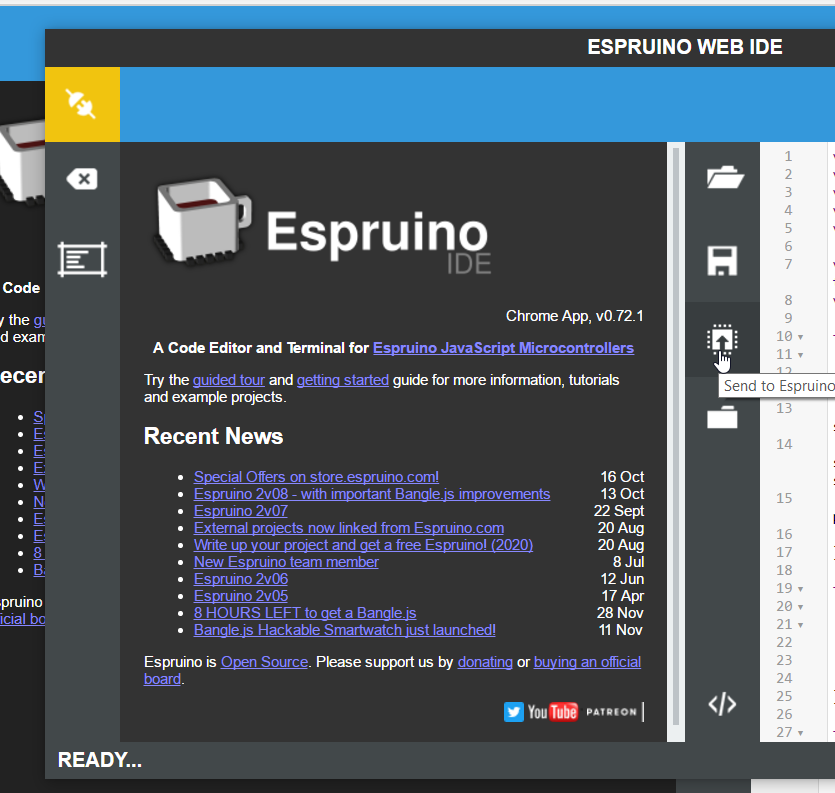Click the READY... status bar text
The width and height of the screenshot is (835, 793).
(x=100, y=760)
